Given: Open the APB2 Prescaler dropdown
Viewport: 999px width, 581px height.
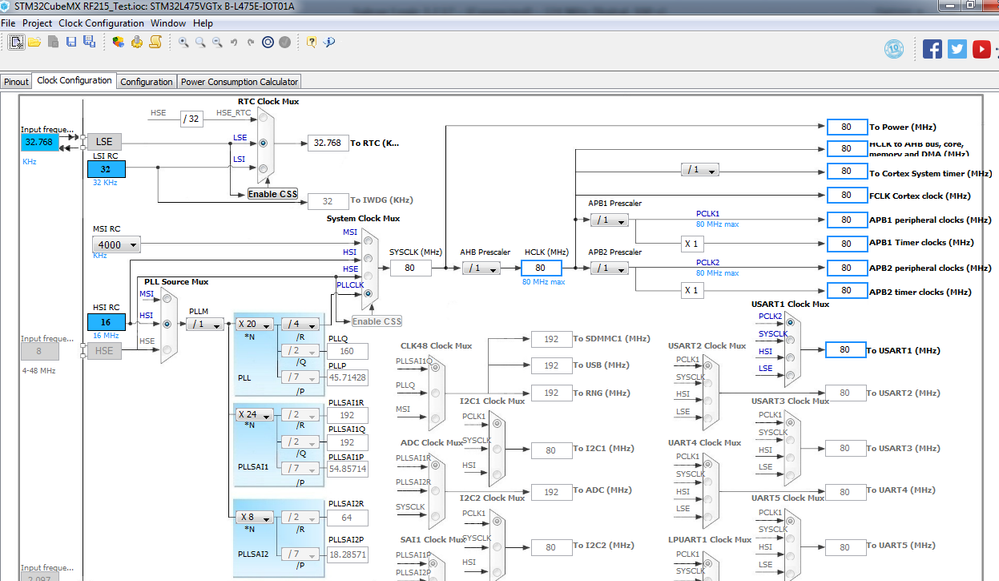Looking at the screenshot, I should [x=610, y=268].
